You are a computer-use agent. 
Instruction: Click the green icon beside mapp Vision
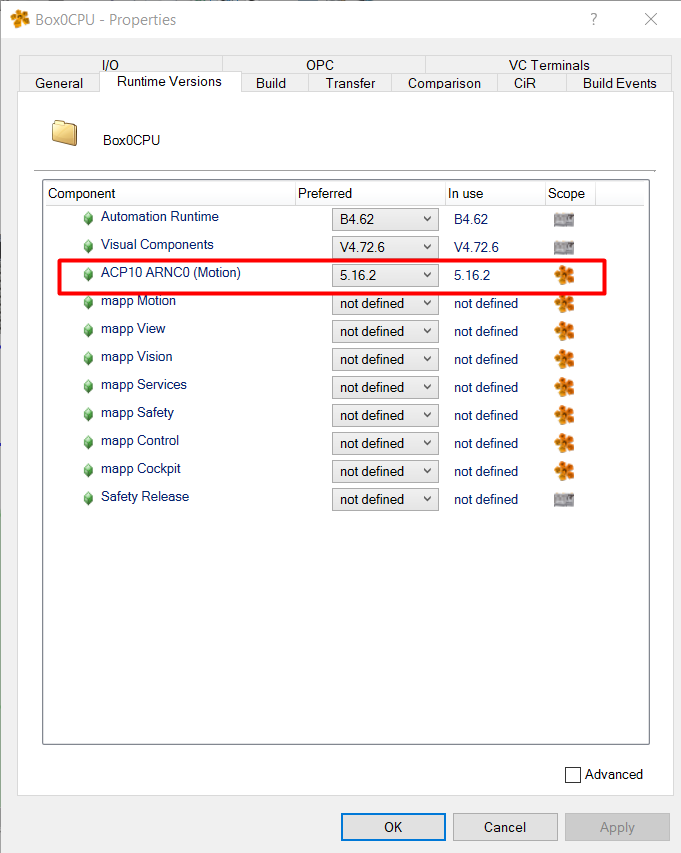click(x=88, y=358)
